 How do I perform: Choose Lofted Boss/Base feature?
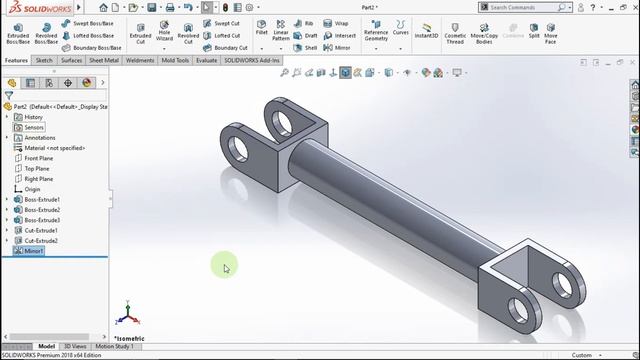coord(87,36)
